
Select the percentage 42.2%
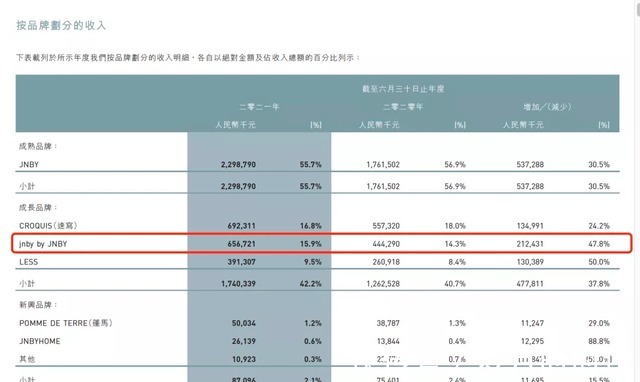(x=311, y=284)
